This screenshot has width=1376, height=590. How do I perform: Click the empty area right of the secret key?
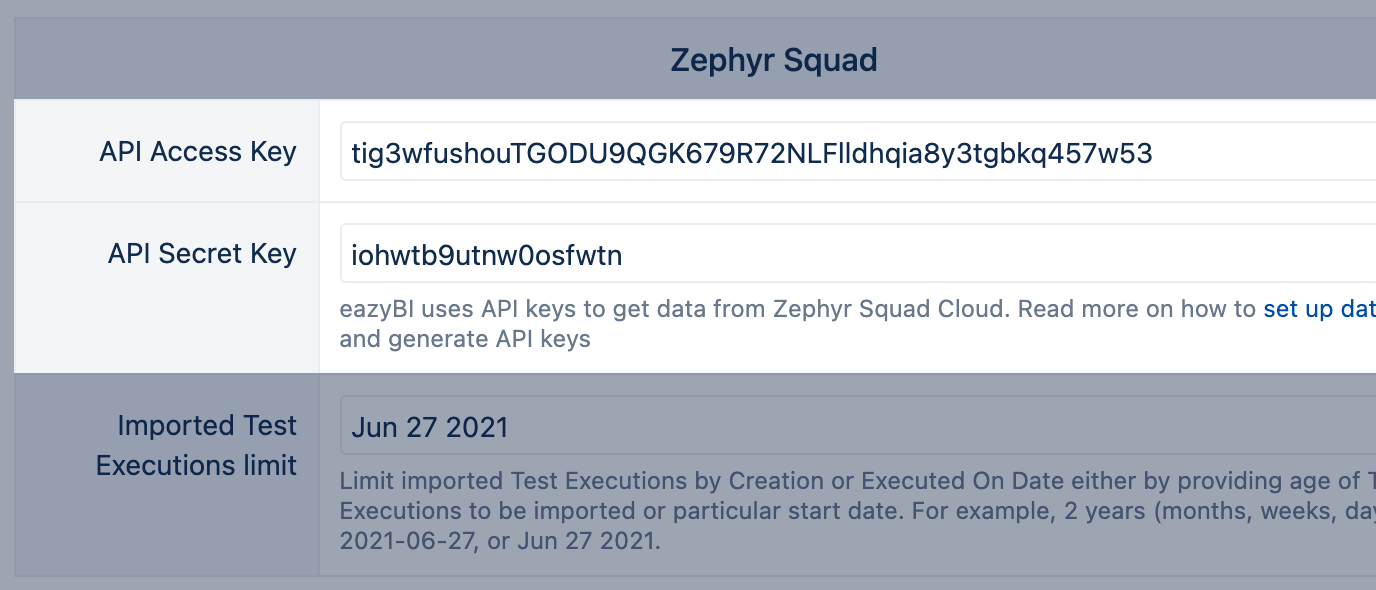point(900,254)
